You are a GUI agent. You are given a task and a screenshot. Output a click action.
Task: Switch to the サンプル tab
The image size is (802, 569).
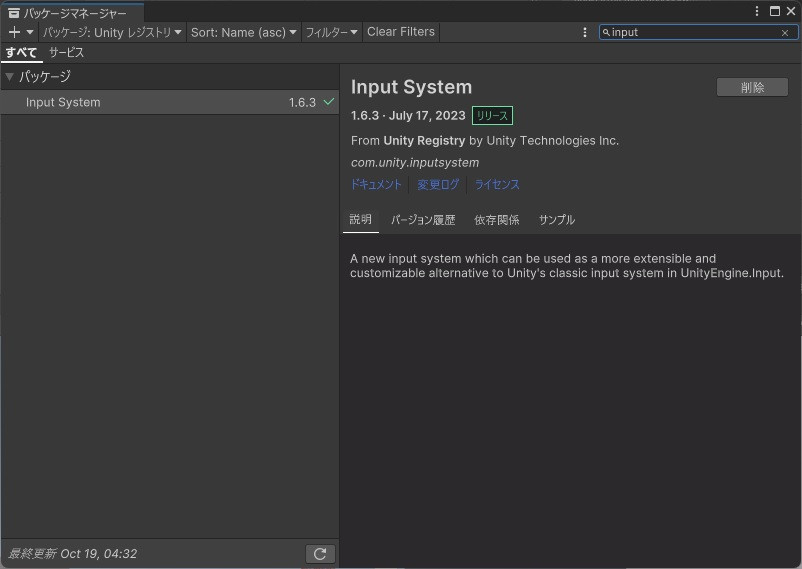(x=556, y=220)
